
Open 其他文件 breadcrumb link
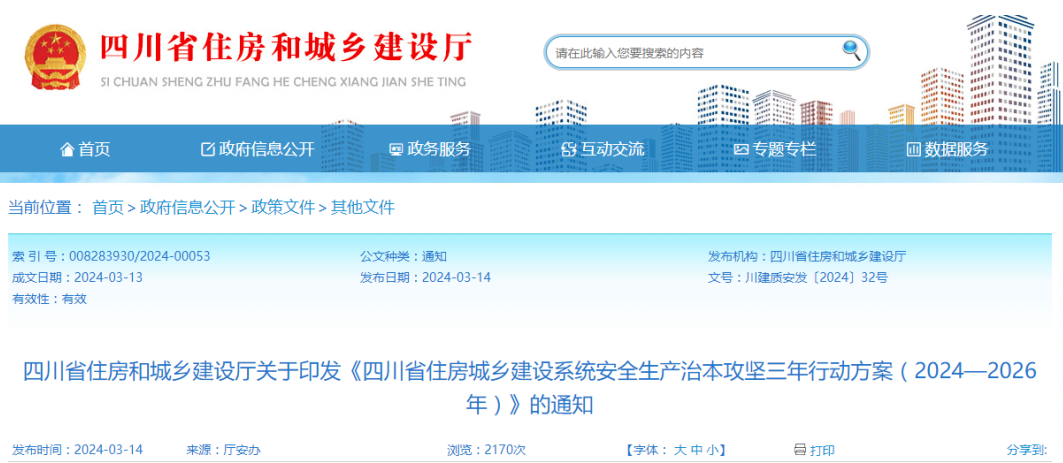[363, 207]
